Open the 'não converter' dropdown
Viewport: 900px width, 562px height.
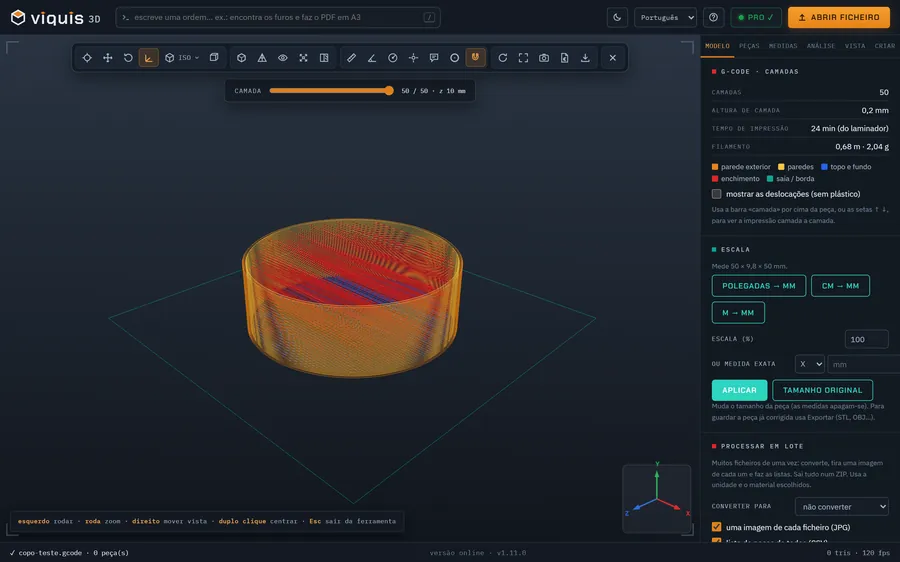coord(842,506)
